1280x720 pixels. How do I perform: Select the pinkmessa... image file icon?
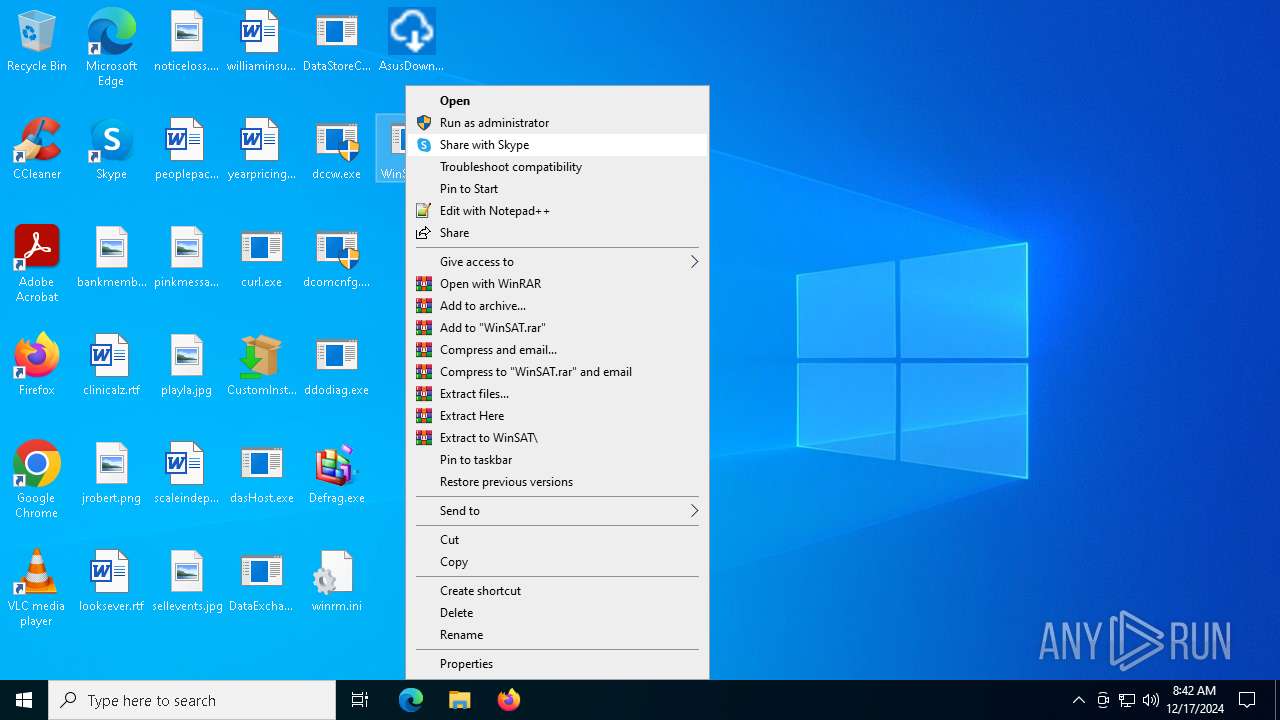186,257
